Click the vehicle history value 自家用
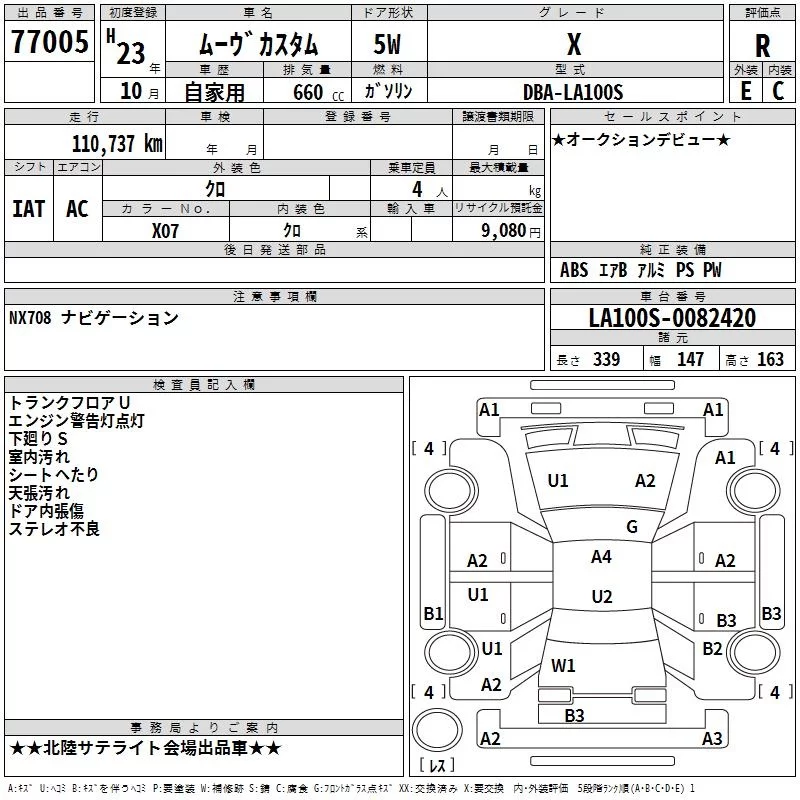Viewport: 800px width, 800px height. tap(214, 92)
